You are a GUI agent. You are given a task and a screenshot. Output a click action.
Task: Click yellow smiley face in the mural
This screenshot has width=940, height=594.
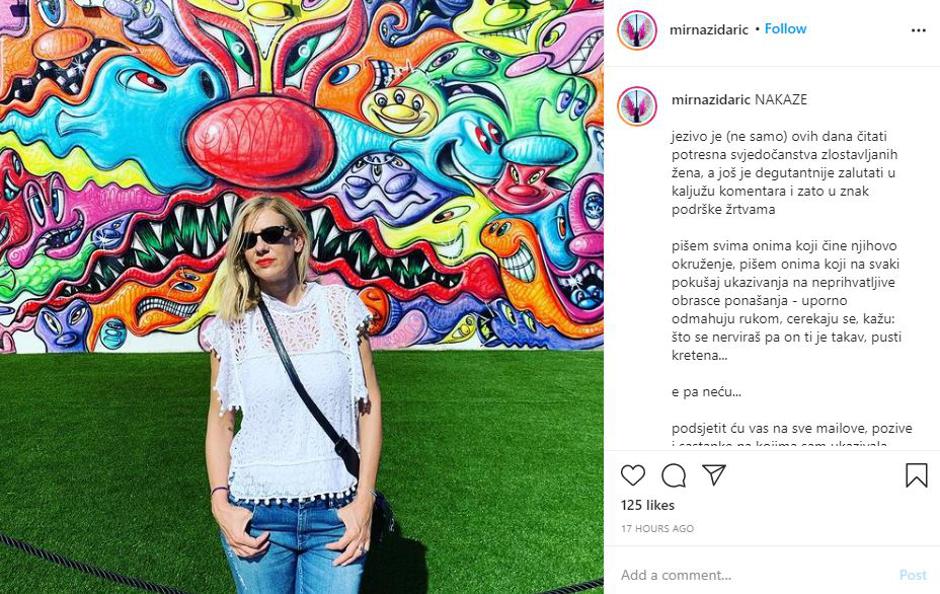[x=400, y=110]
